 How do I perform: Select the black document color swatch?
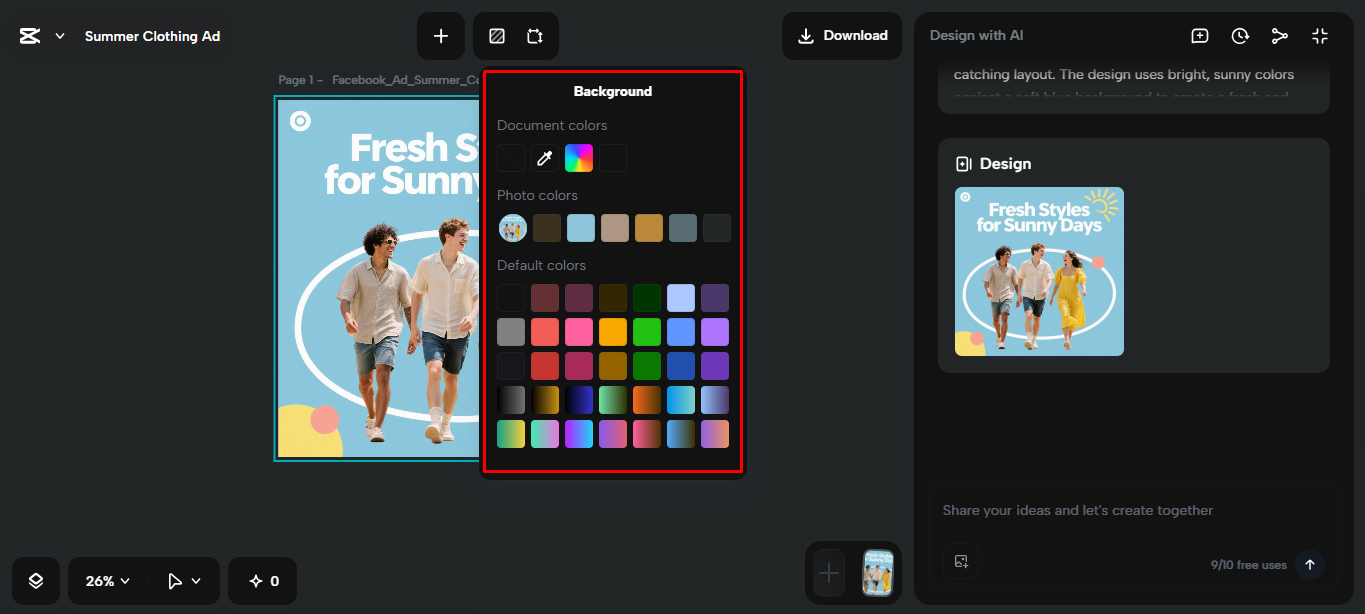tap(613, 158)
